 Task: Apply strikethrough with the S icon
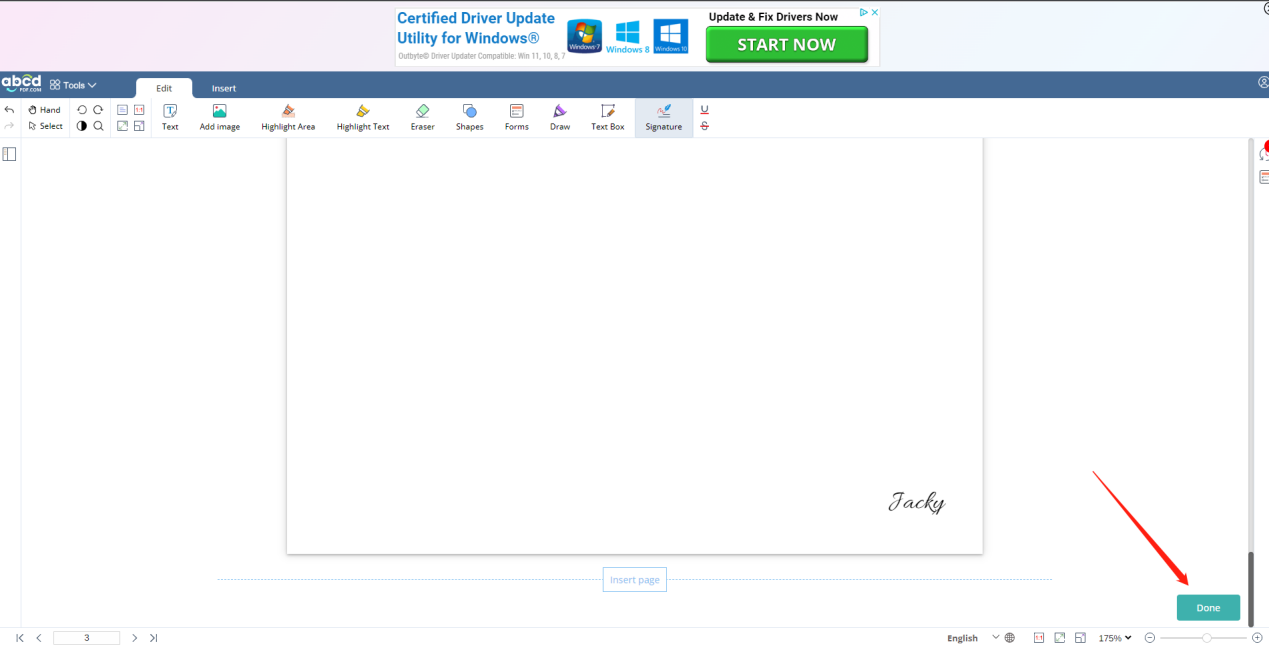[705, 126]
